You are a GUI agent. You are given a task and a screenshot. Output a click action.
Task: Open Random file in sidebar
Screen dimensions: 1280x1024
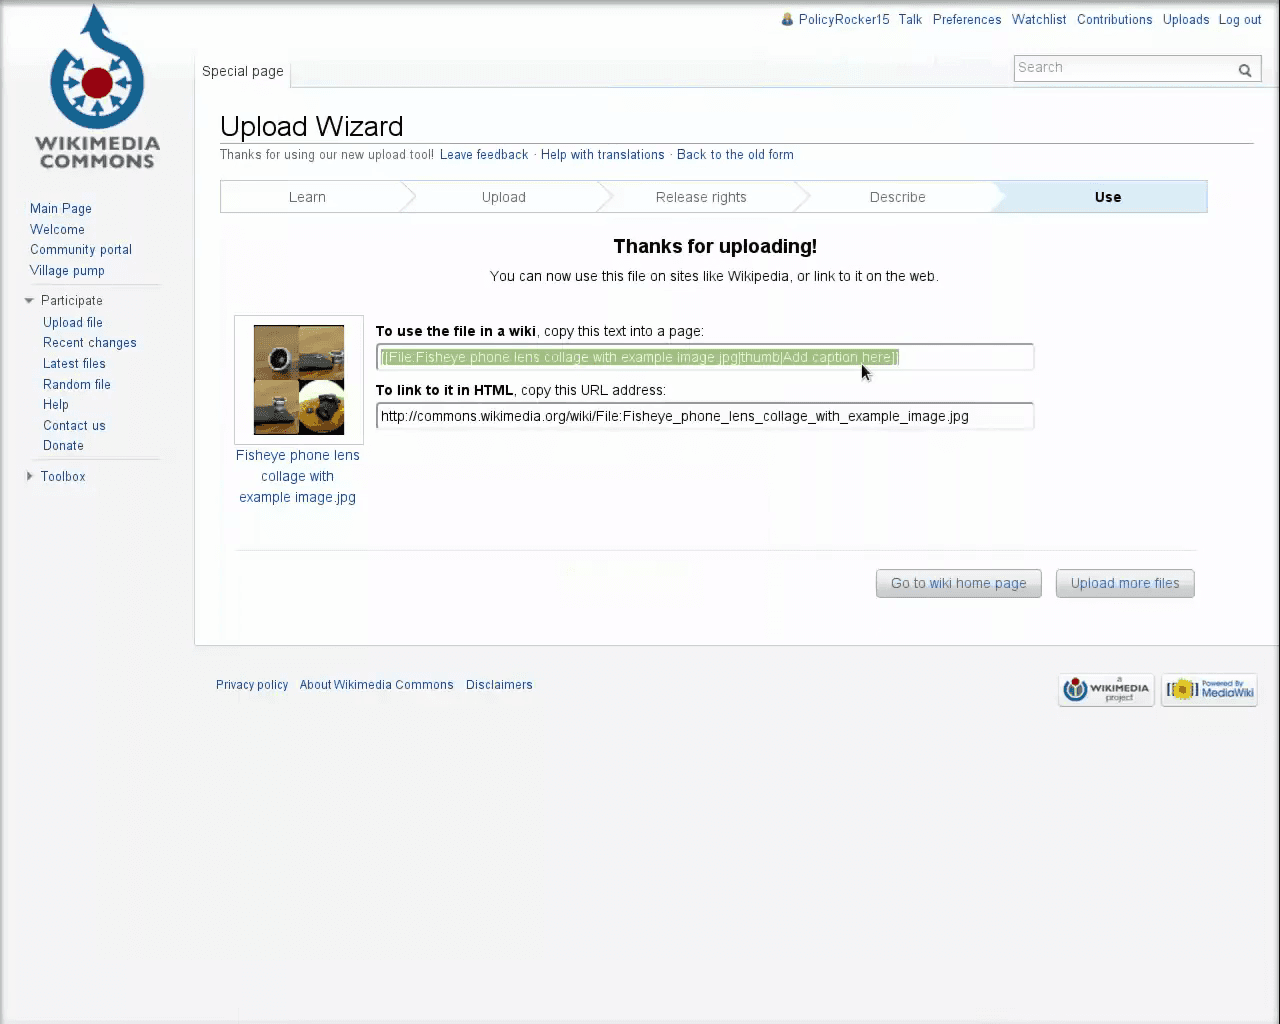[77, 384]
